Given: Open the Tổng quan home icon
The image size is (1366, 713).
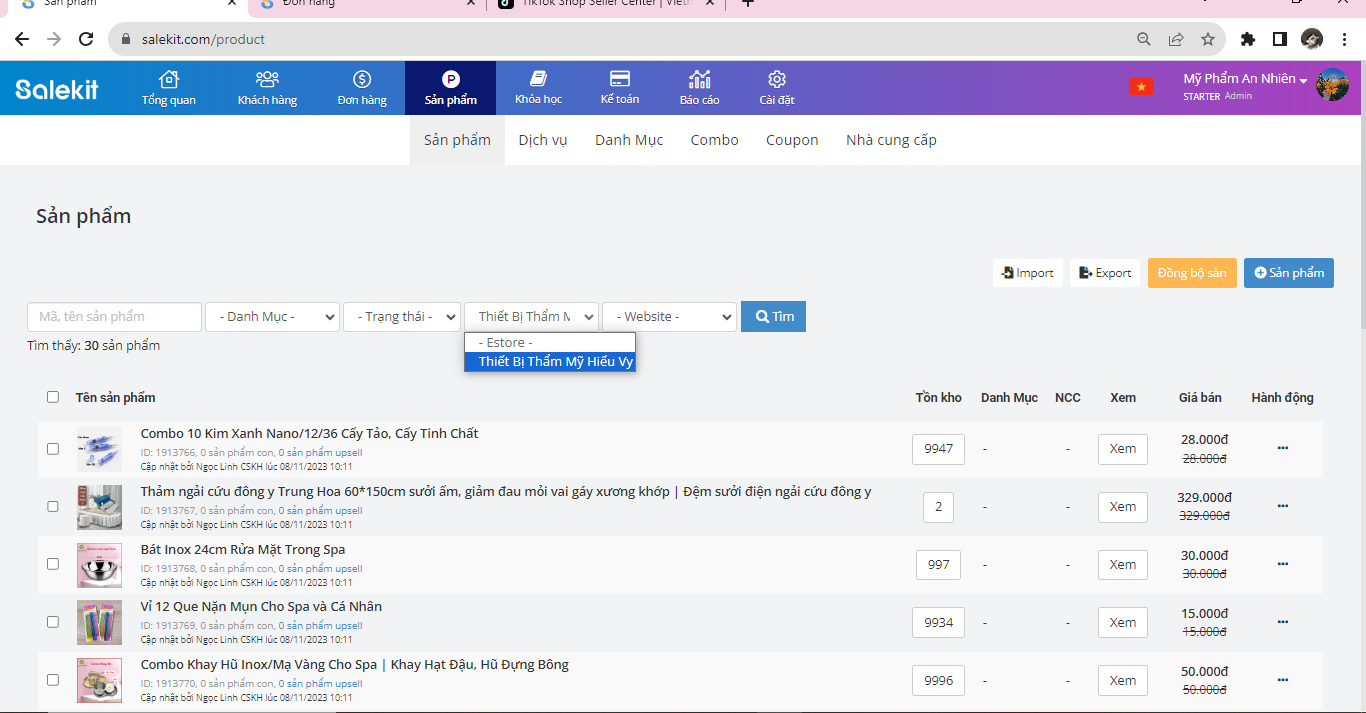Looking at the screenshot, I should pos(169,80).
